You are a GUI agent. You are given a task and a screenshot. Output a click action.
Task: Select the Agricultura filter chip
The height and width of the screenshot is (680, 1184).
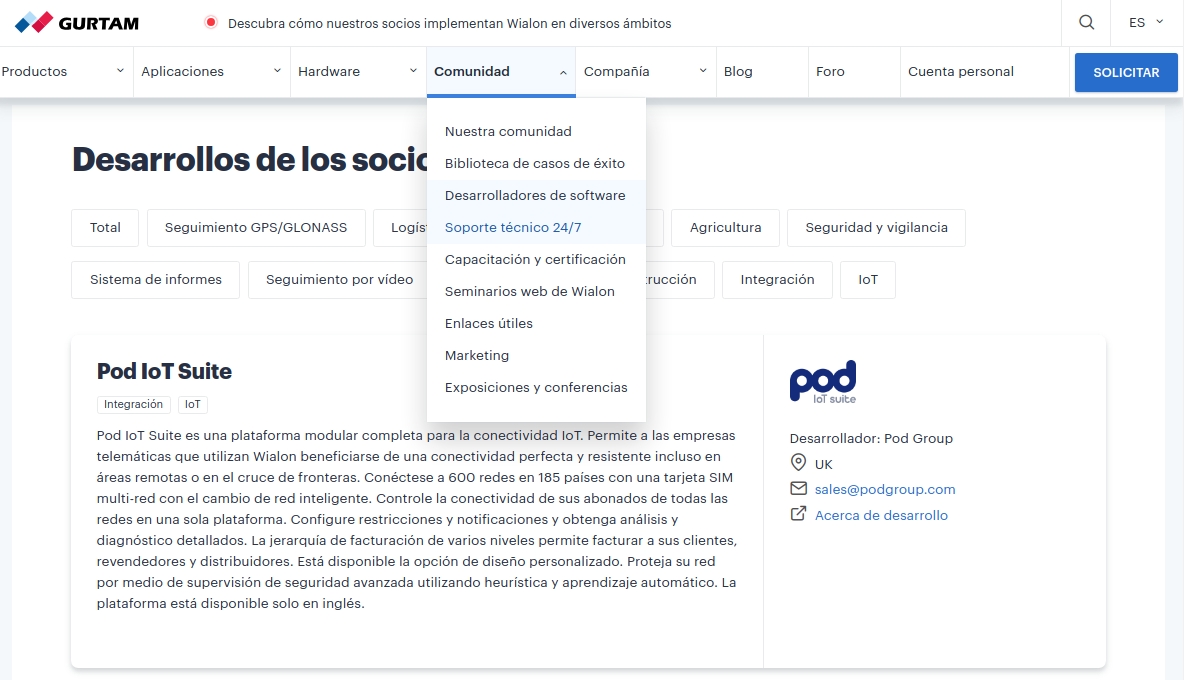coord(725,227)
